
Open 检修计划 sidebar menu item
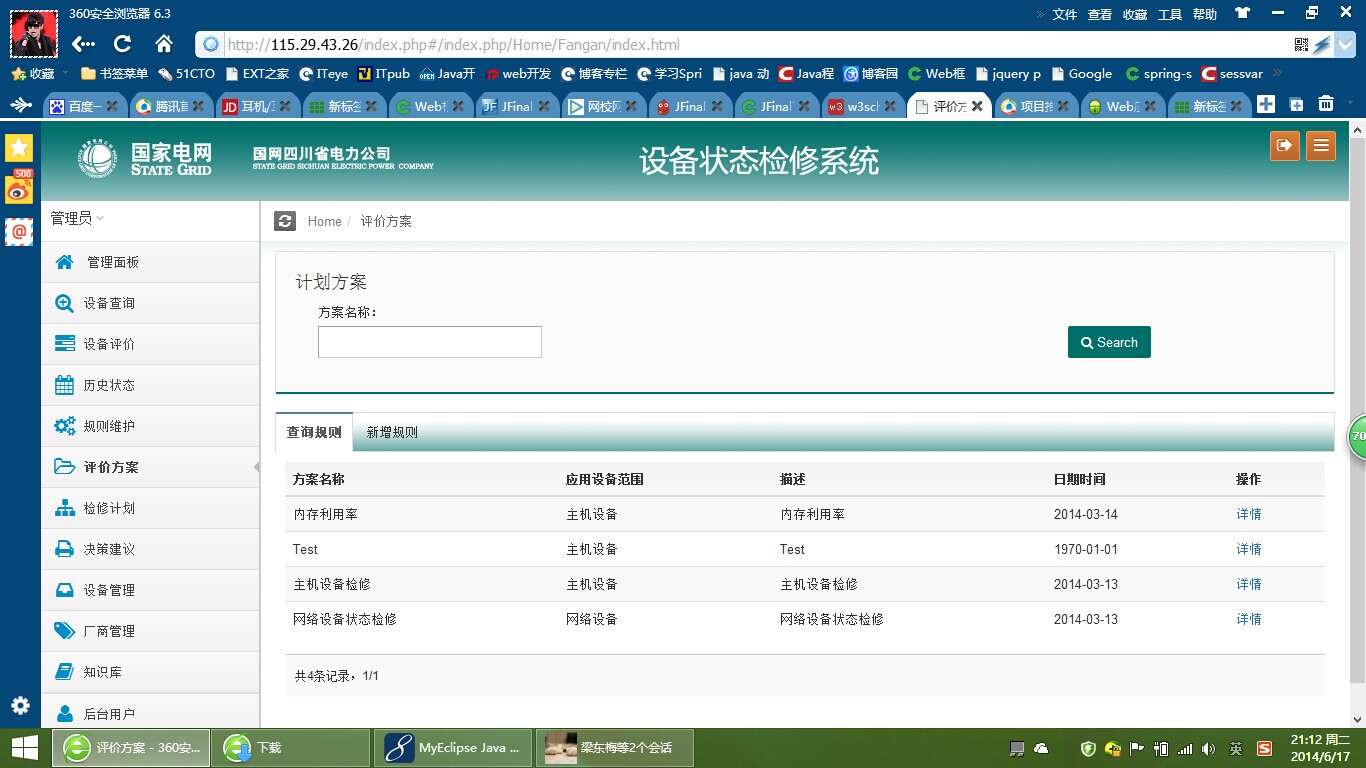(150, 508)
